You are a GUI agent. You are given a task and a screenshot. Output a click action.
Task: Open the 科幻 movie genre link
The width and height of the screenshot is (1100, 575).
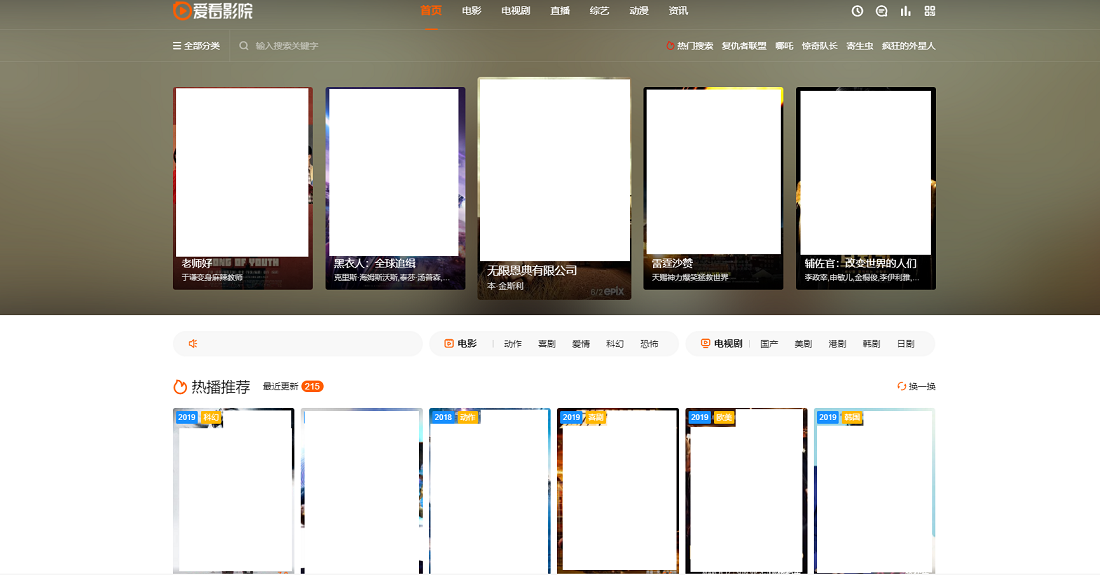614,344
